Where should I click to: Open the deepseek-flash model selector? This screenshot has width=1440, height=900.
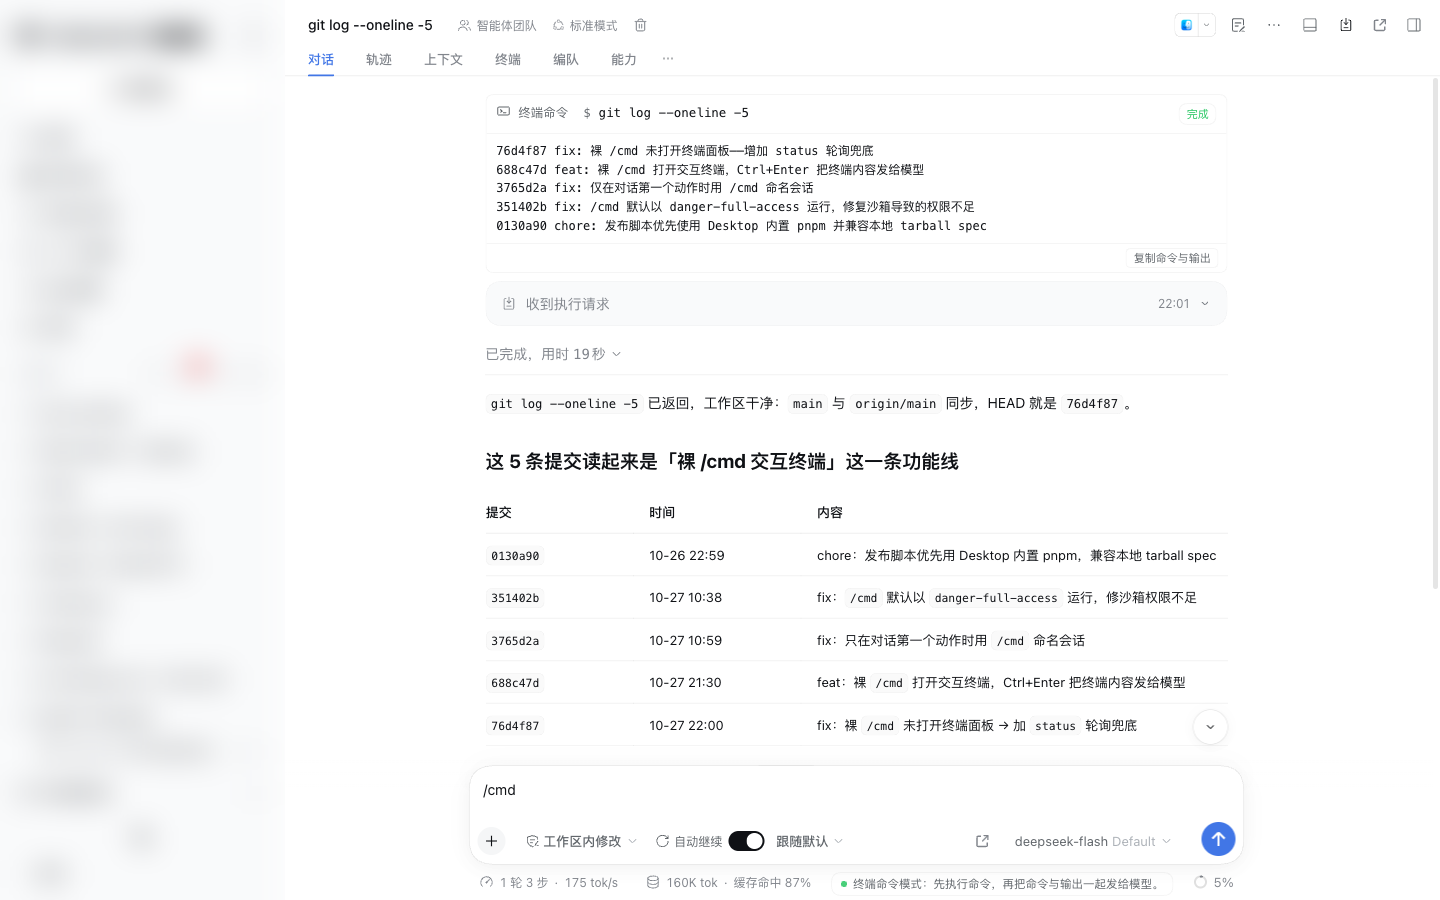coord(1092,841)
